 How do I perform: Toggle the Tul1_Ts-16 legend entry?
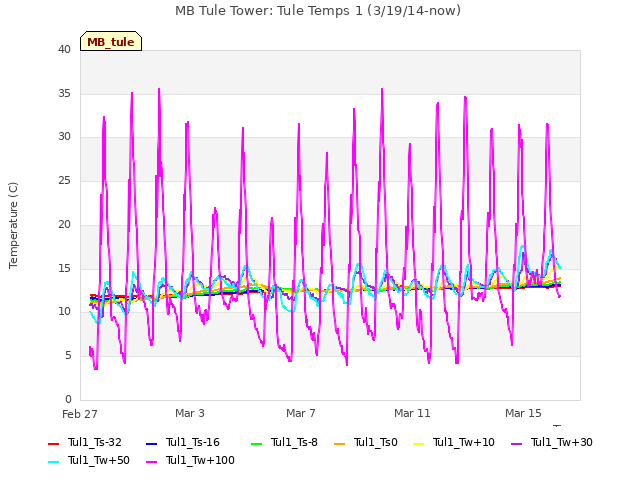[182, 442]
